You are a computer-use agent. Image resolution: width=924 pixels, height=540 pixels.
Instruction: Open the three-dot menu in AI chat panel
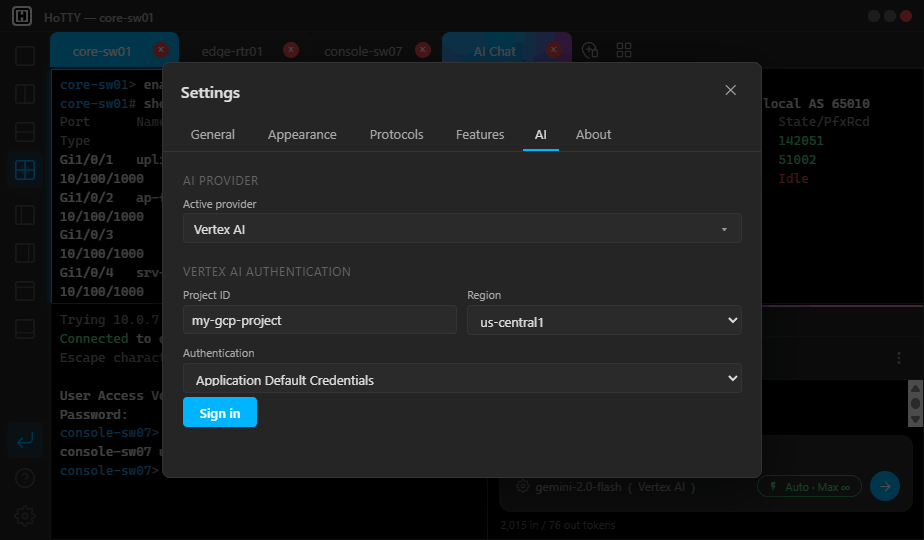pos(898,358)
